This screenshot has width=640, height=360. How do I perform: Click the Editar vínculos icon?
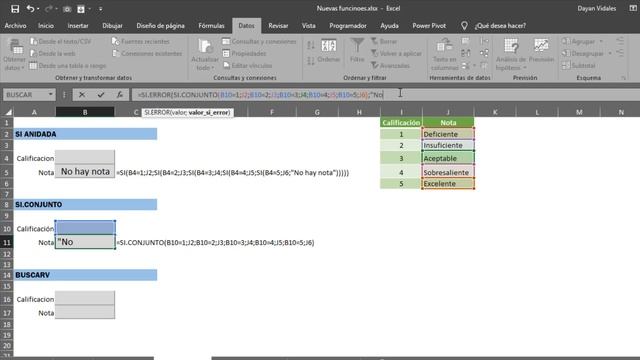pyautogui.click(x=226, y=65)
